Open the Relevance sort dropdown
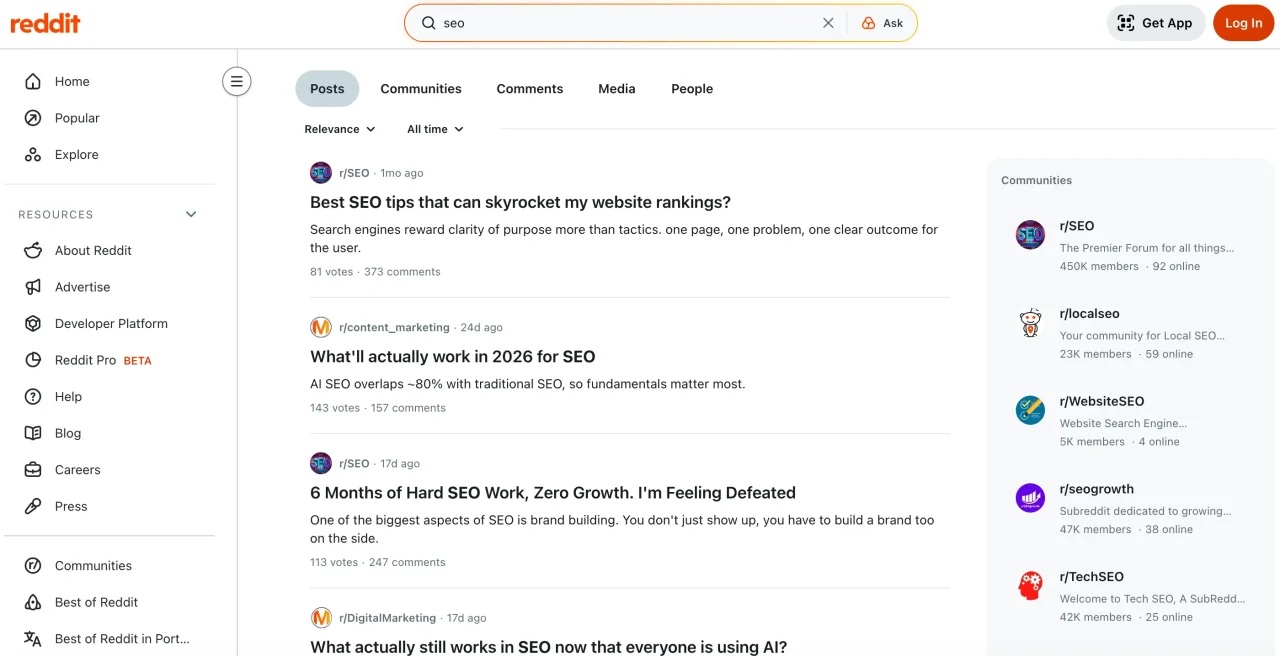 click(340, 129)
